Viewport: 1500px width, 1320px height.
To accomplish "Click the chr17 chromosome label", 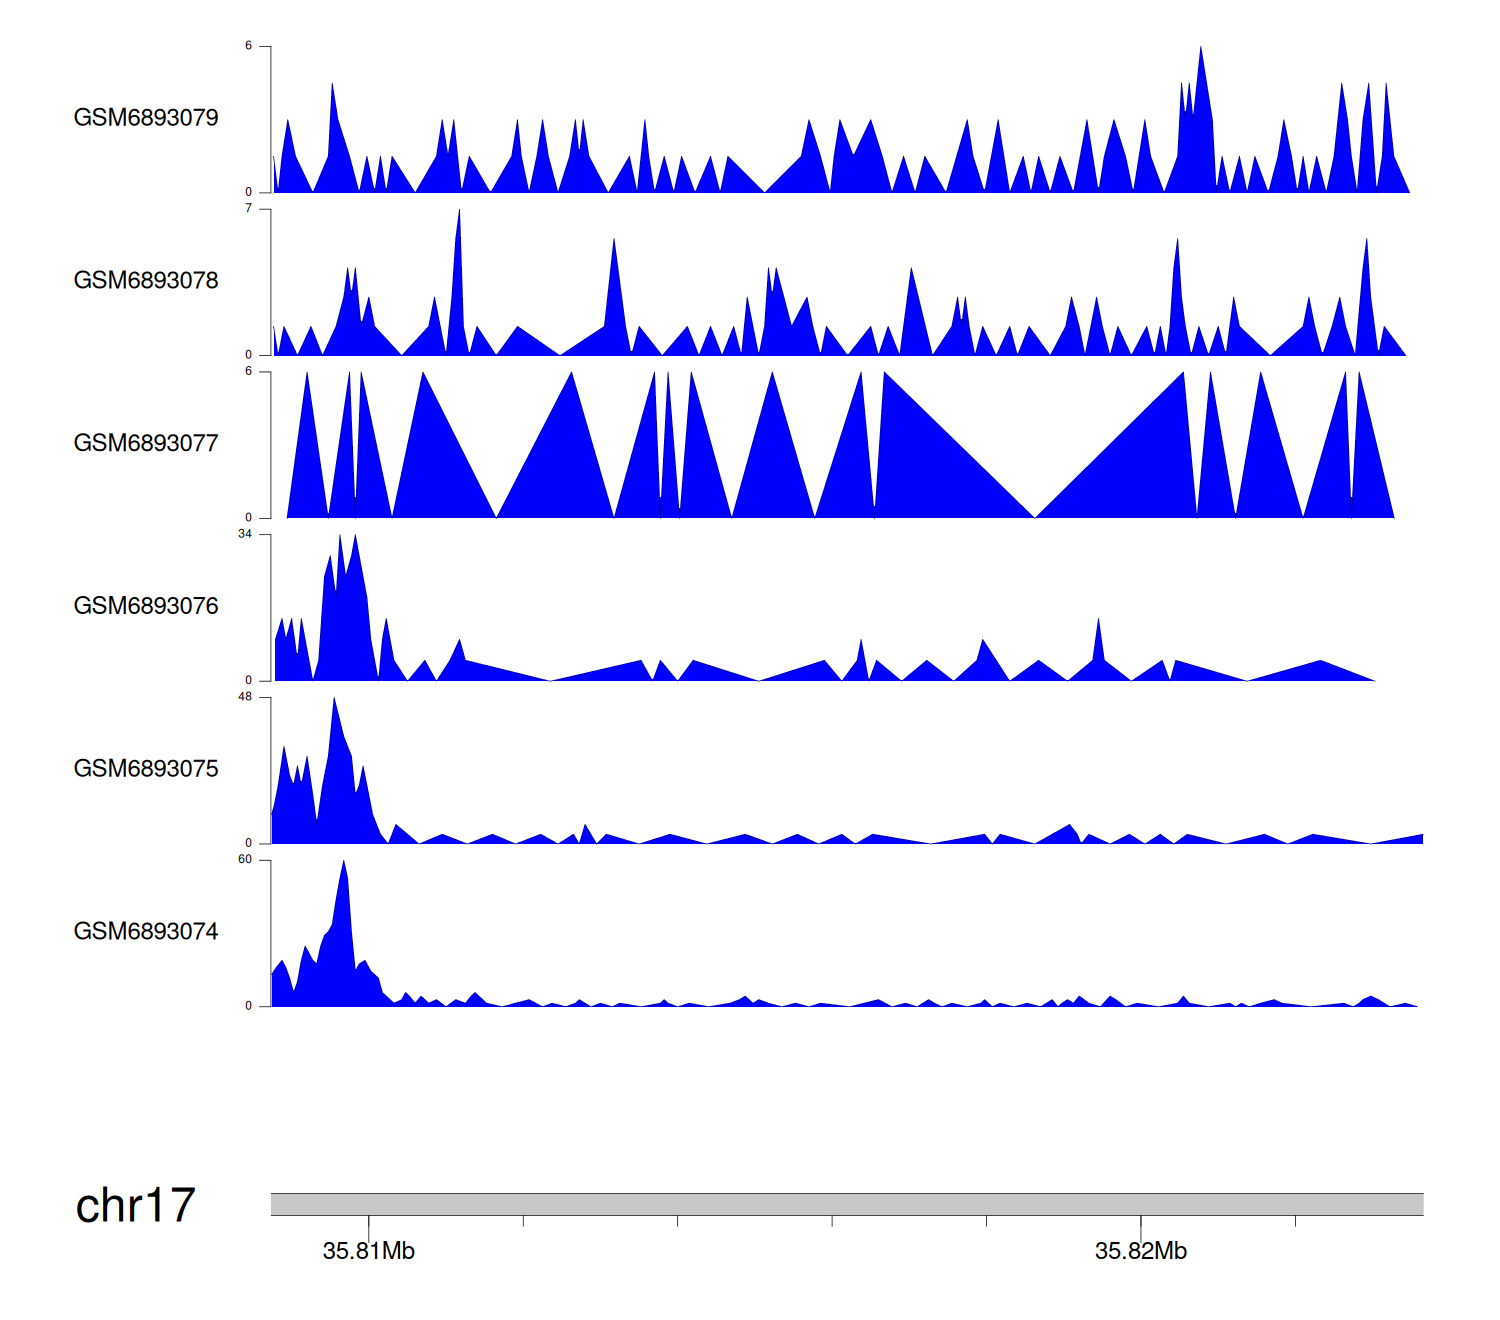I will pyautogui.click(x=135, y=1206).
